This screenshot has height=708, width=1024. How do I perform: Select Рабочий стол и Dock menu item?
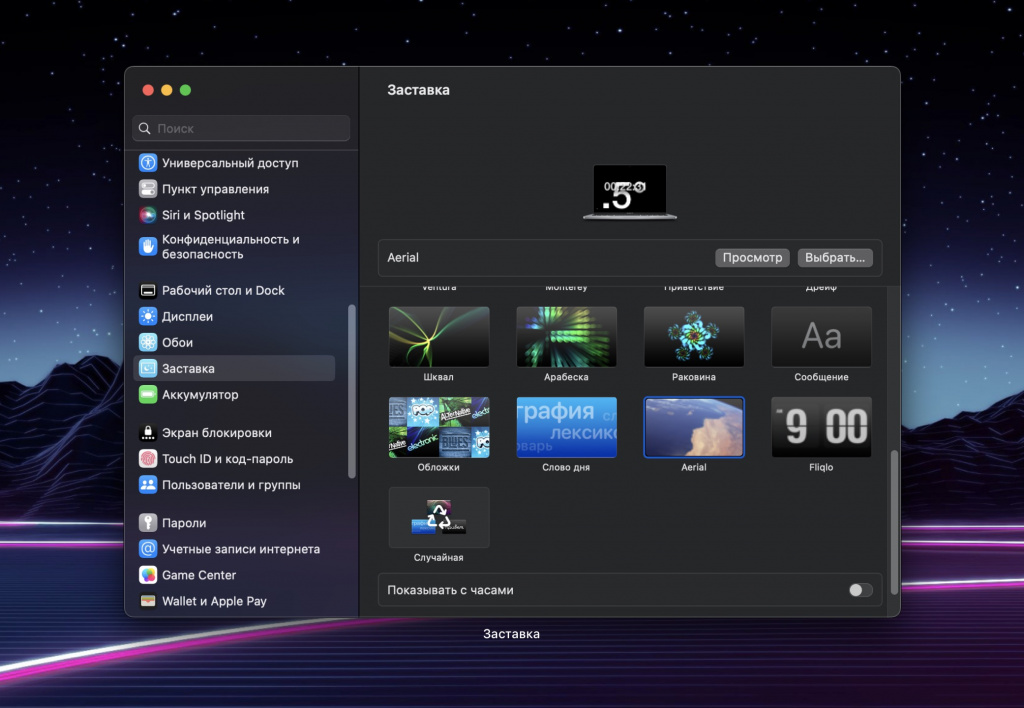click(x=223, y=291)
